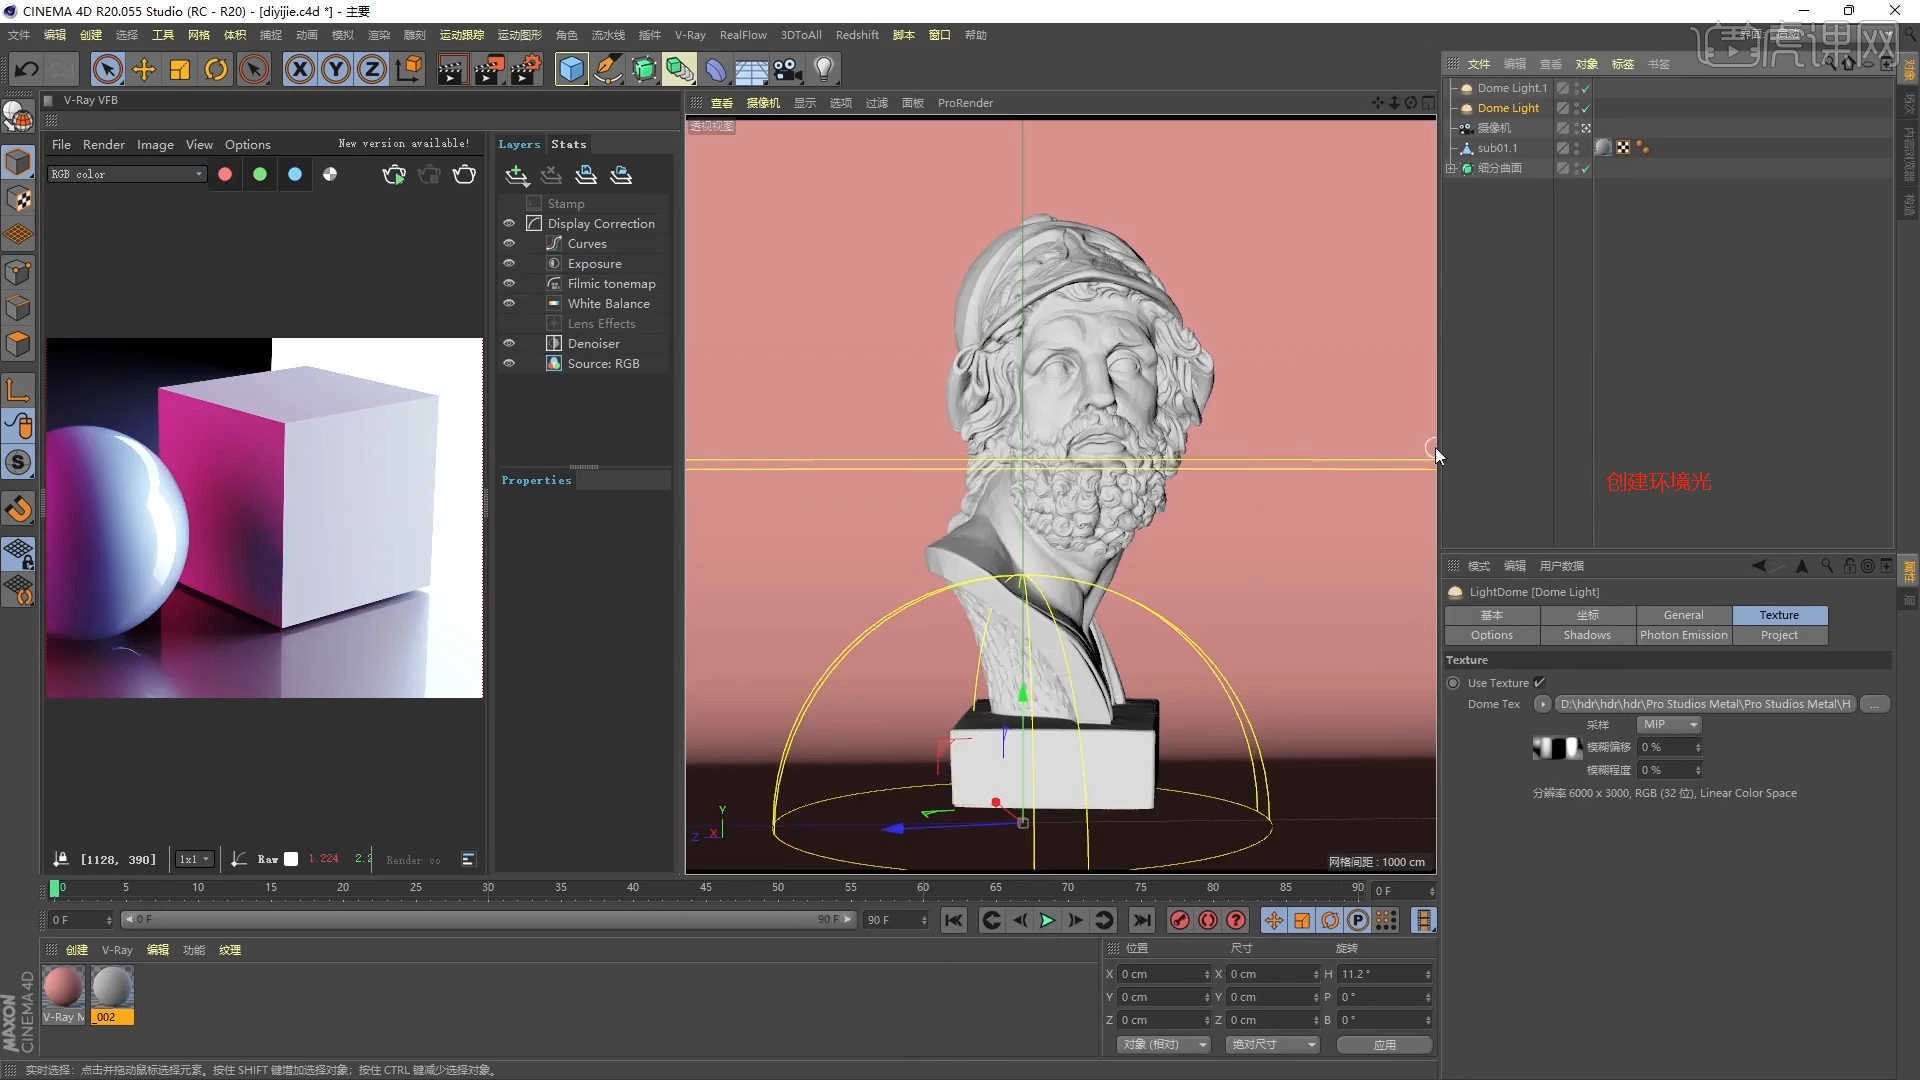Switch to the Shadows tab

[x=1587, y=635]
